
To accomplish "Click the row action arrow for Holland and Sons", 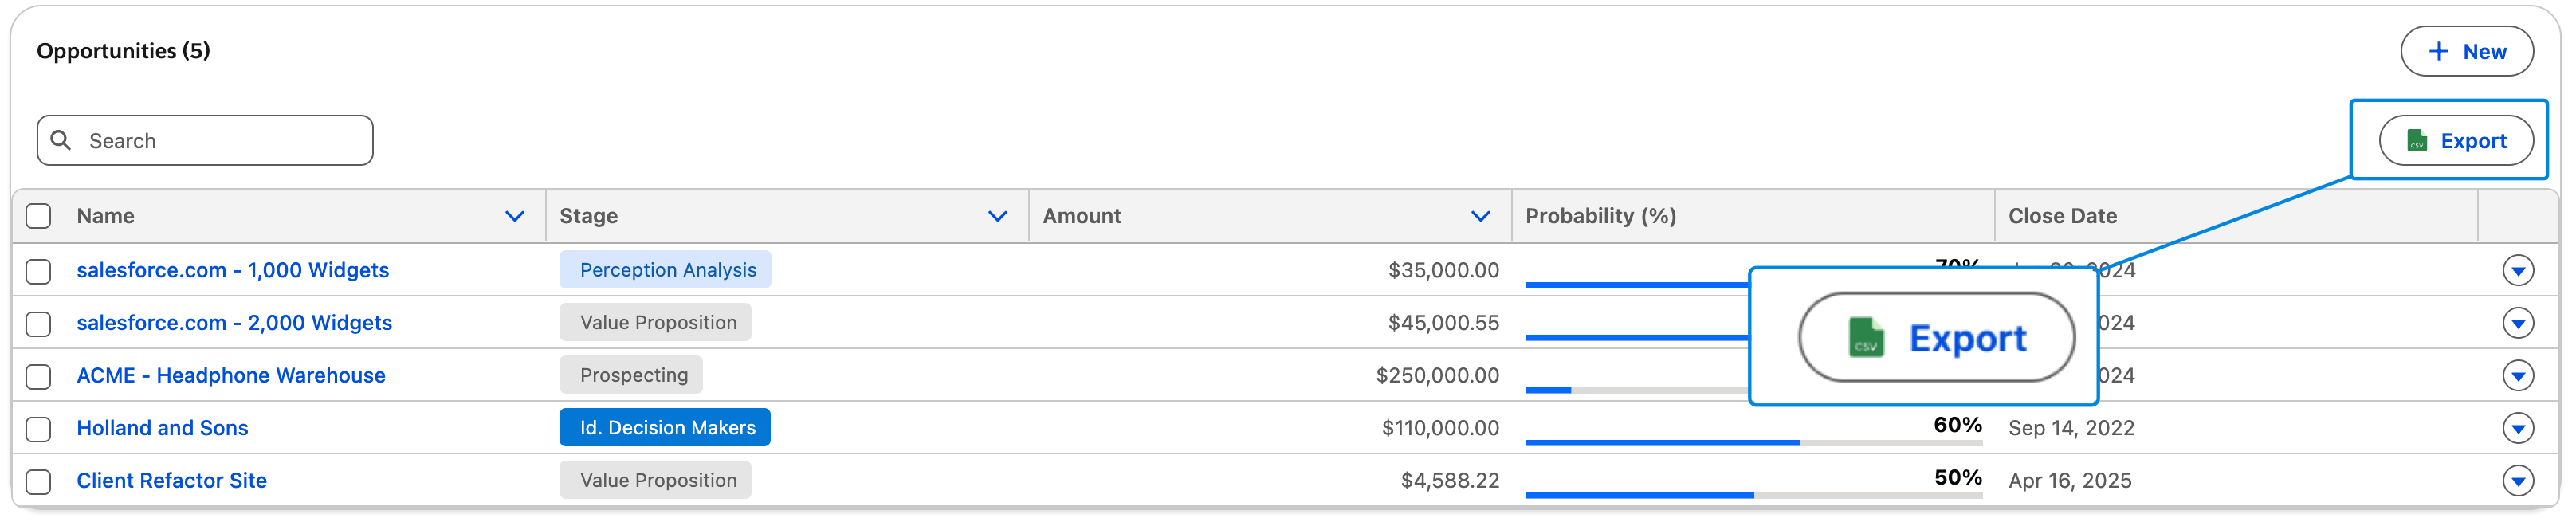I will [2517, 428].
